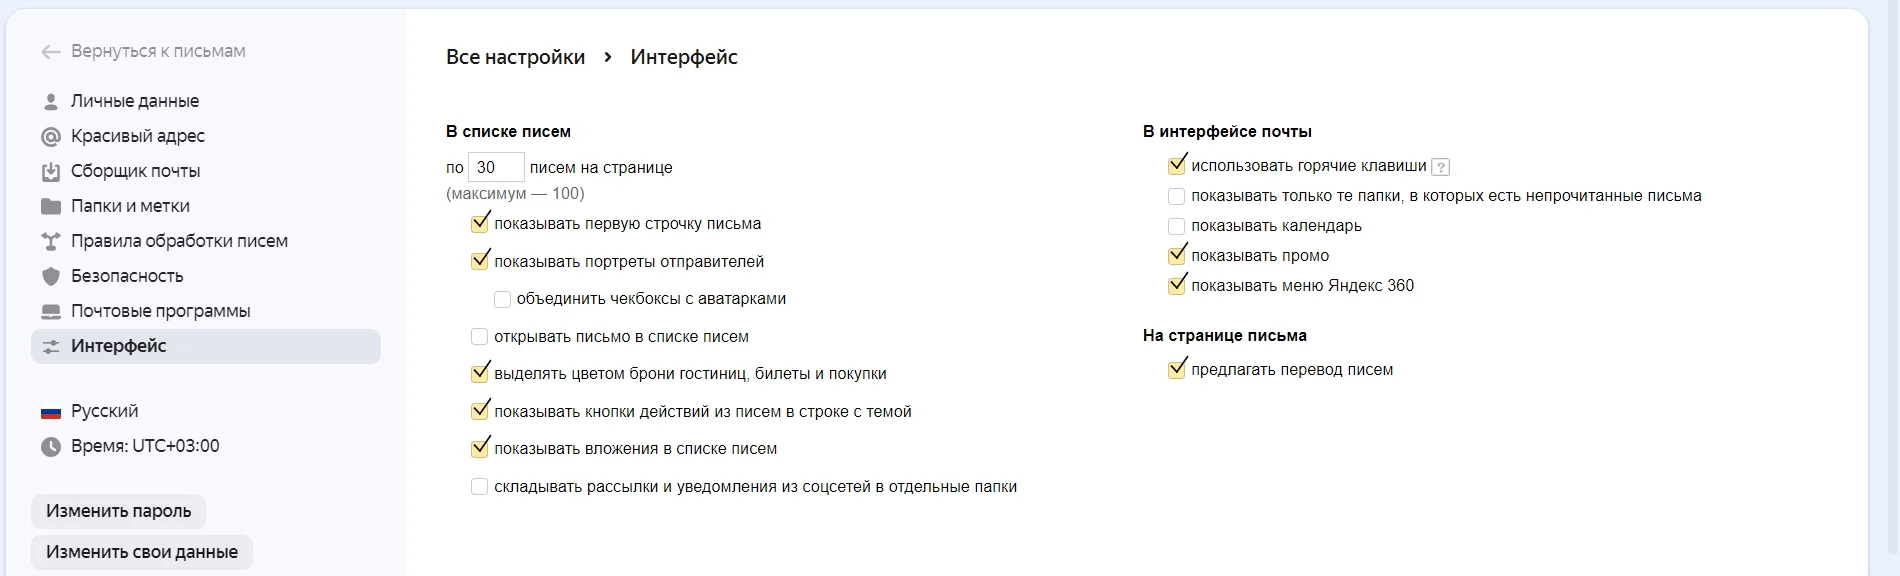Screen dimensions: 1900x576
Task: Uncheck показывать промо checkbox
Action: tap(1176, 256)
